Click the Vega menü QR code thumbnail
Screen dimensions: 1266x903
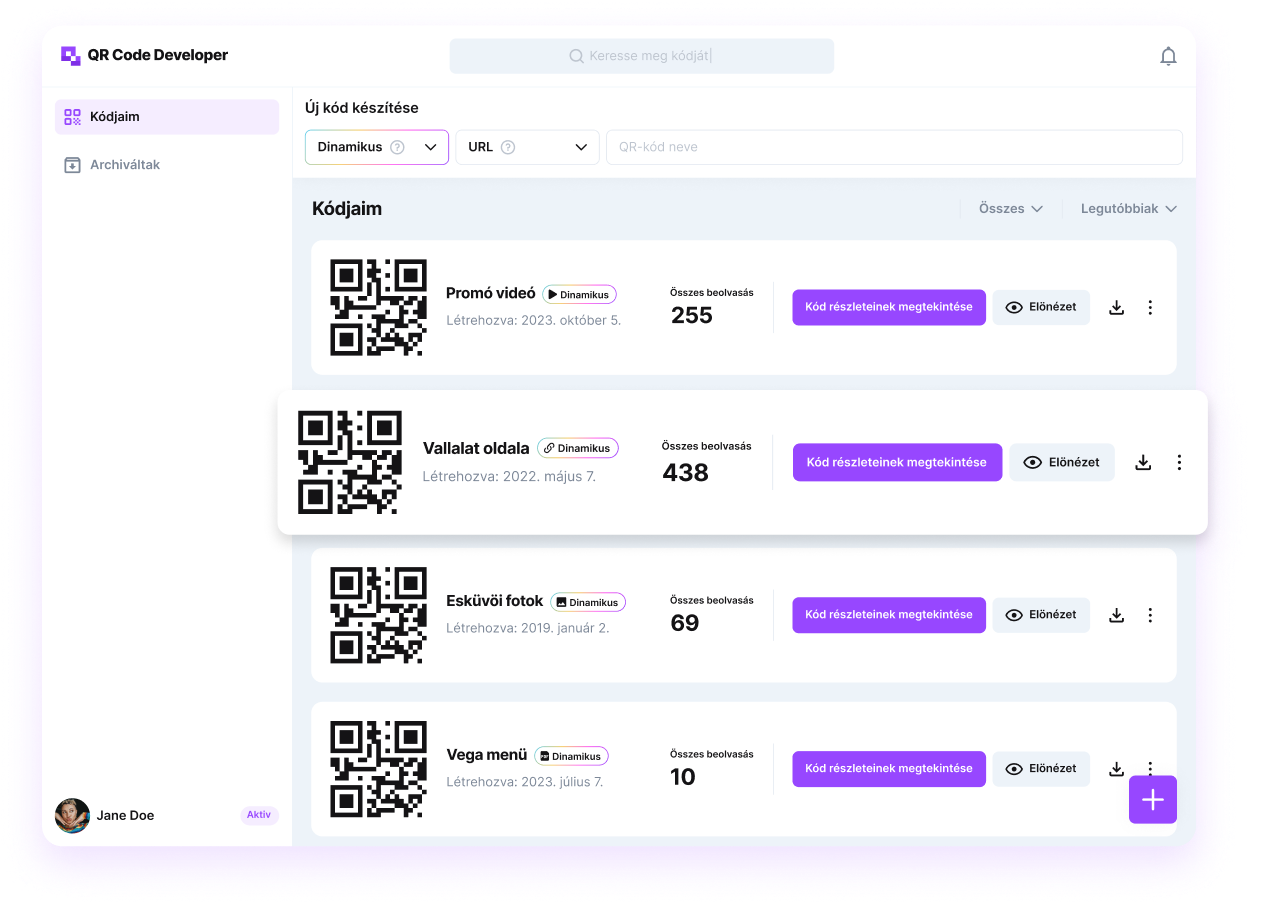pos(378,769)
